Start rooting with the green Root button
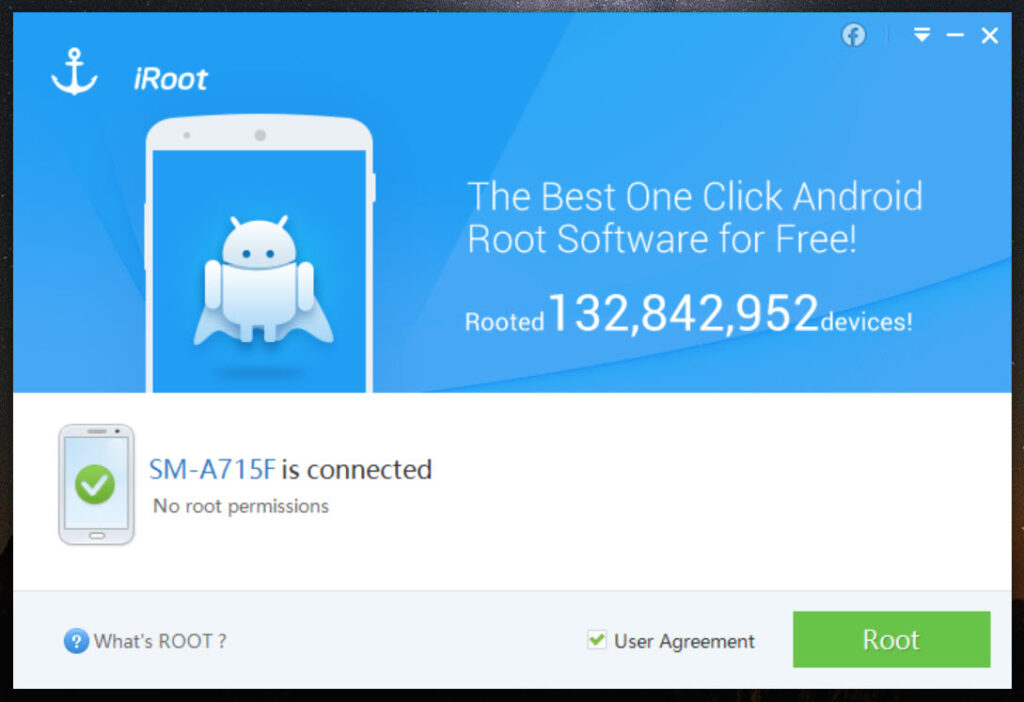This screenshot has height=702, width=1024. (891, 639)
